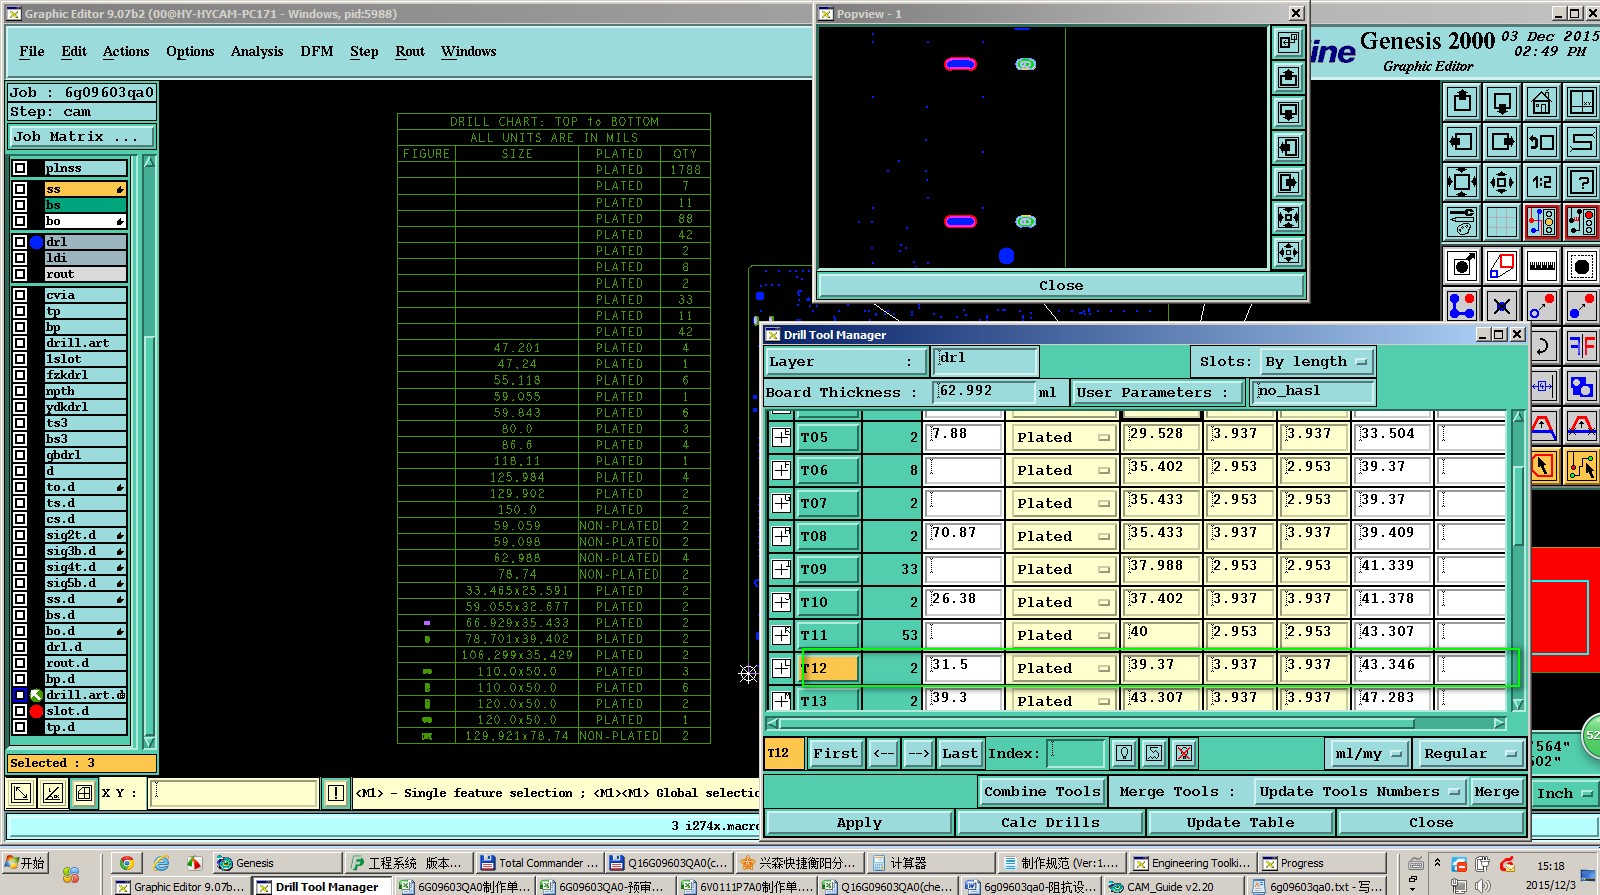Click Popview pan-left icon

click(1289, 147)
